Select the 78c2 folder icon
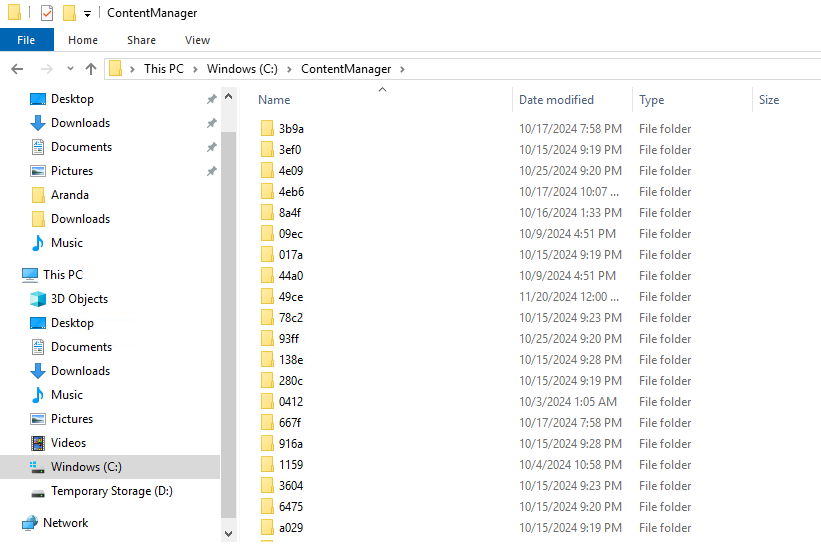This screenshot has width=821, height=546. click(x=267, y=317)
